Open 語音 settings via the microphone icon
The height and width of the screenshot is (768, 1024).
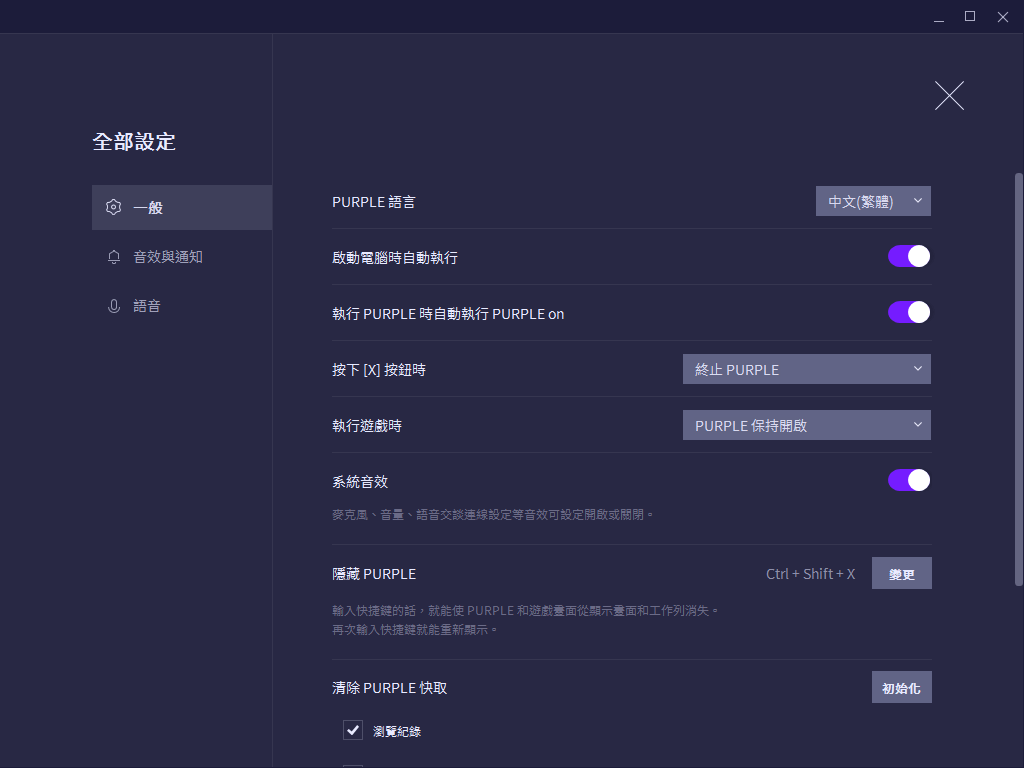tap(114, 305)
